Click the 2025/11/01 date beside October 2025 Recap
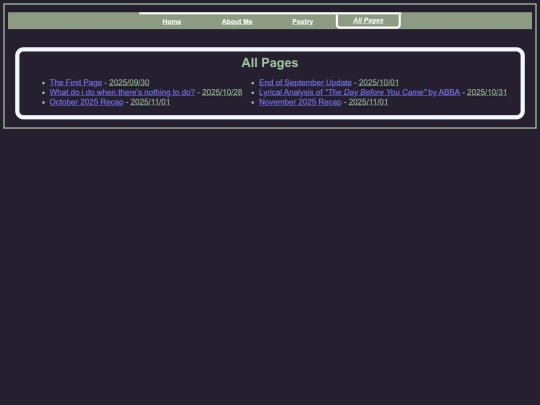The image size is (540, 405). pos(150,102)
